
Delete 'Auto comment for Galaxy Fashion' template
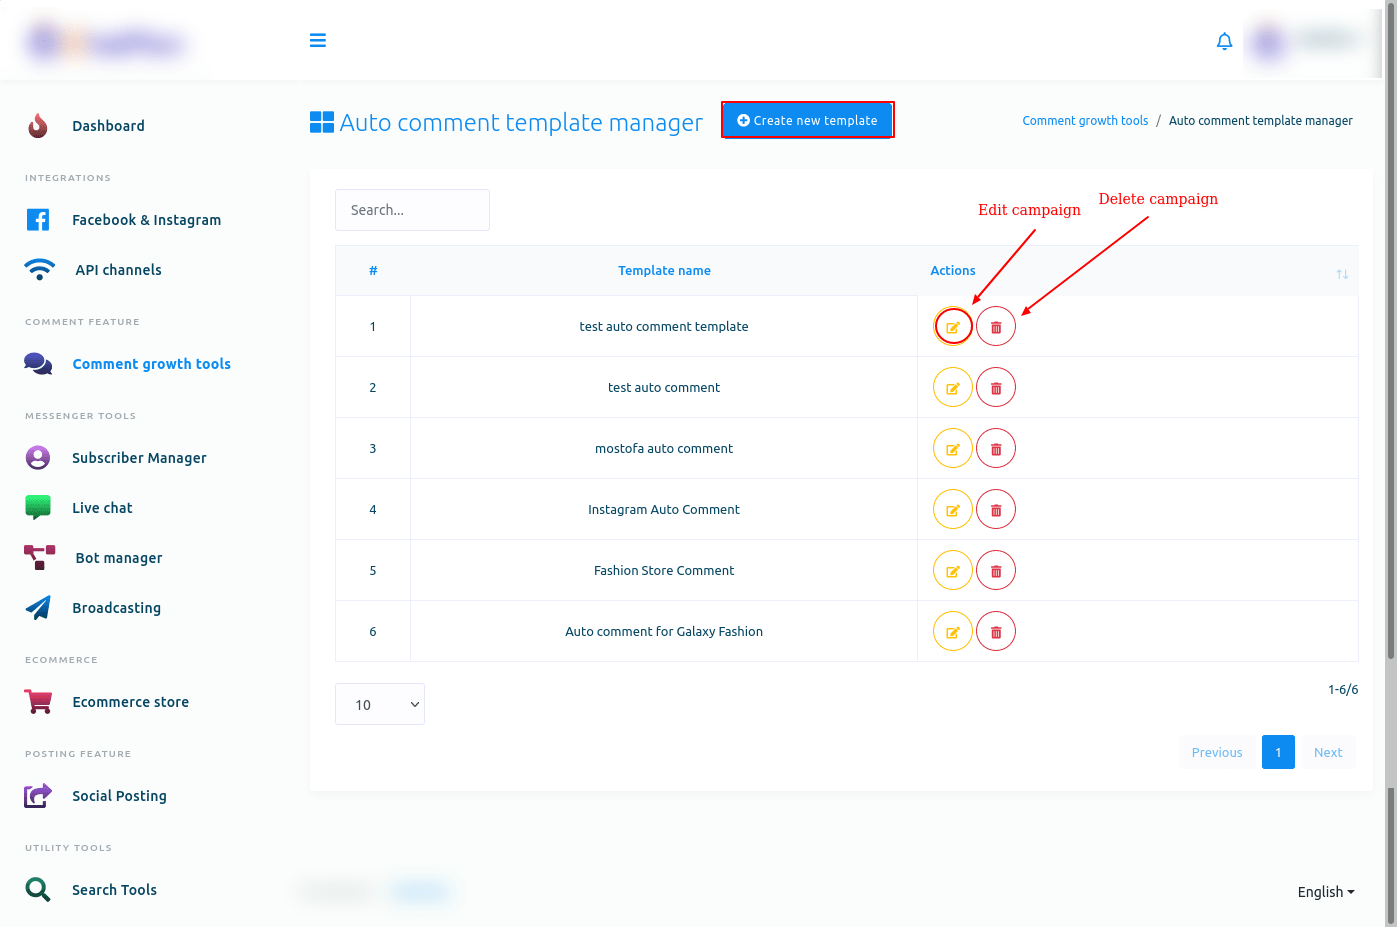tap(996, 632)
